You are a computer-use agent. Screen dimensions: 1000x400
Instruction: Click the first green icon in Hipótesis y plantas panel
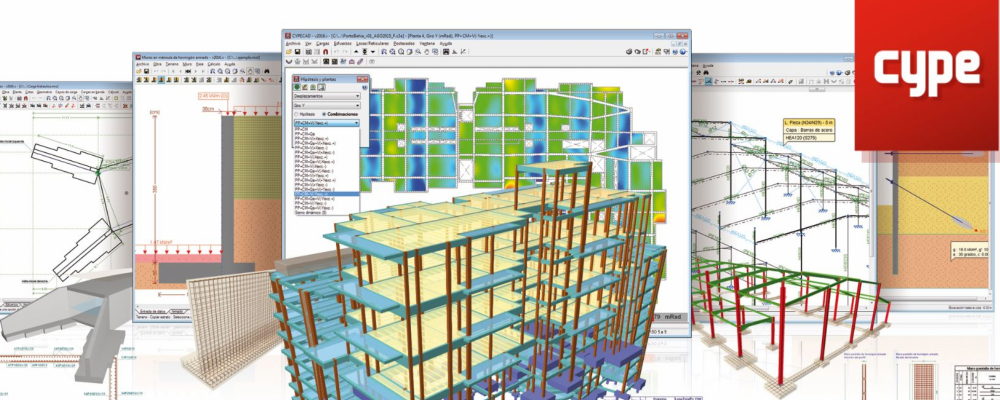point(297,87)
